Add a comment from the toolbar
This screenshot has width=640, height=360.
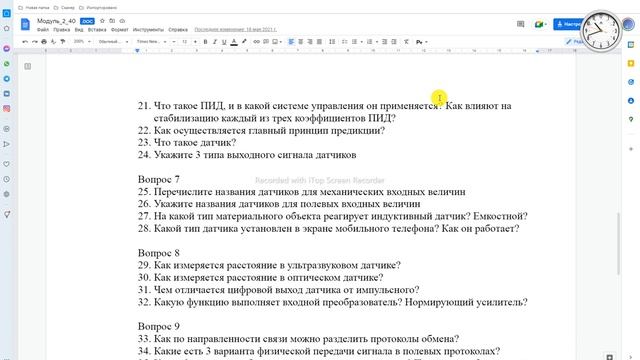[266, 42]
